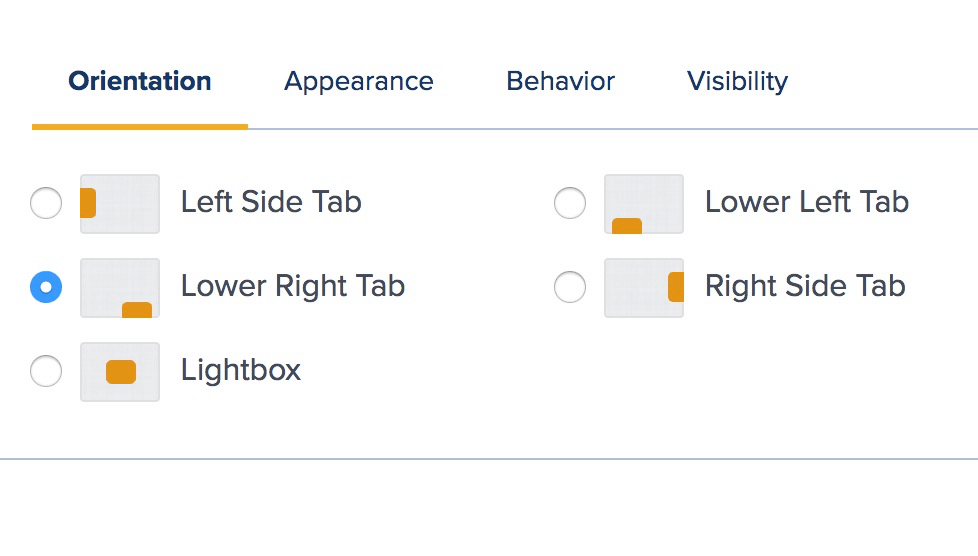Switch to the Appearance tab

(x=359, y=82)
